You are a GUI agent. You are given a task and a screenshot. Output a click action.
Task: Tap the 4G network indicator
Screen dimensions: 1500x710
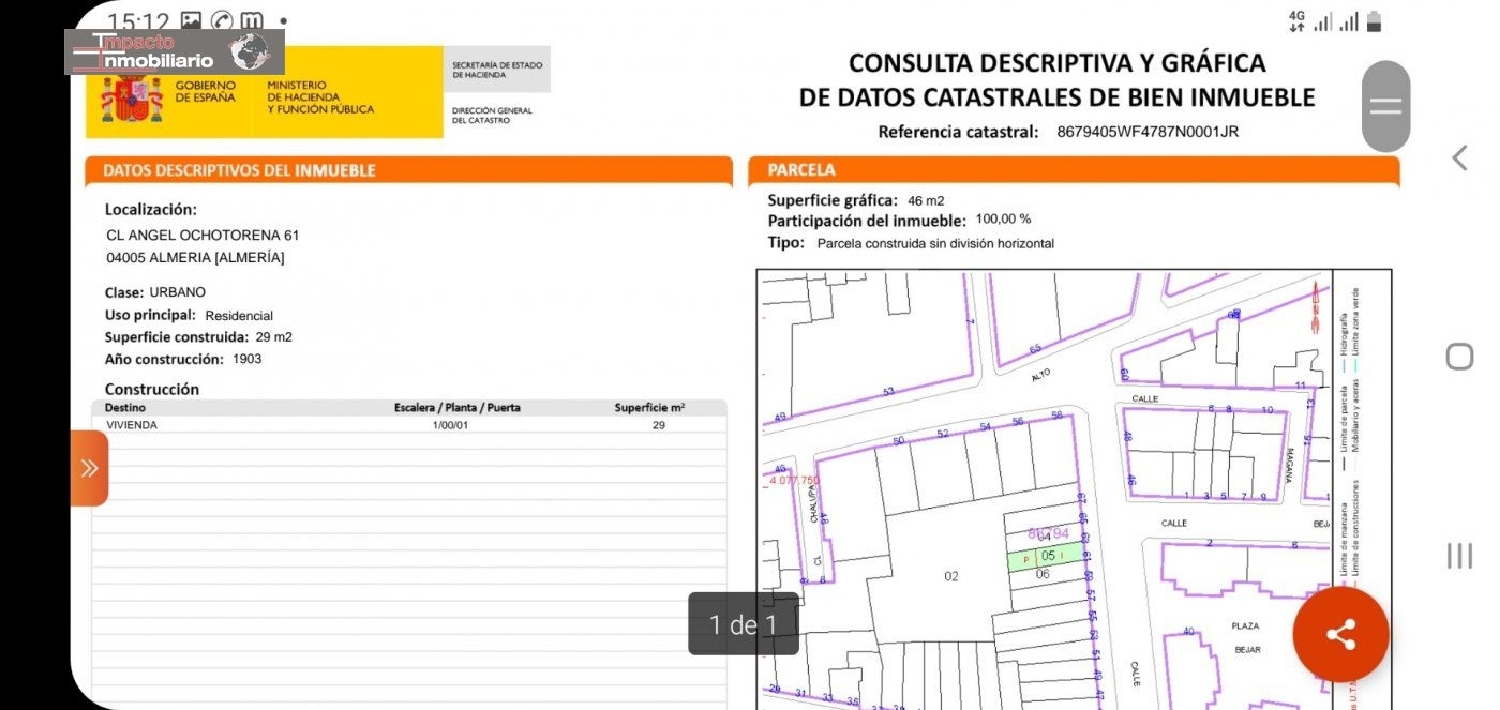(x=1297, y=22)
